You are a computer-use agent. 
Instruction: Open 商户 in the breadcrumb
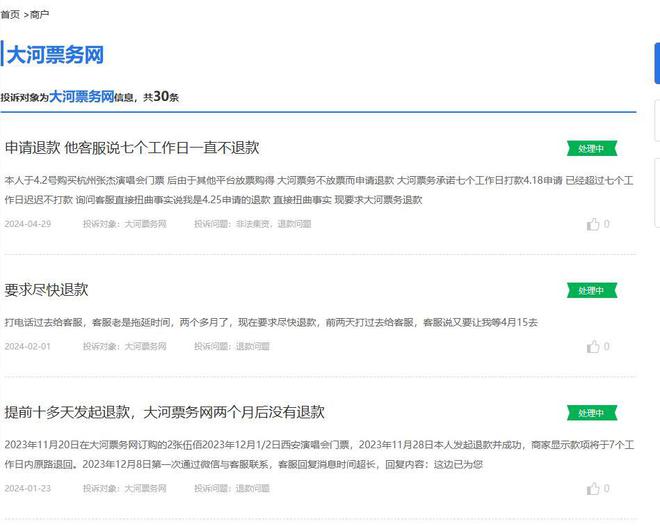pos(39,14)
